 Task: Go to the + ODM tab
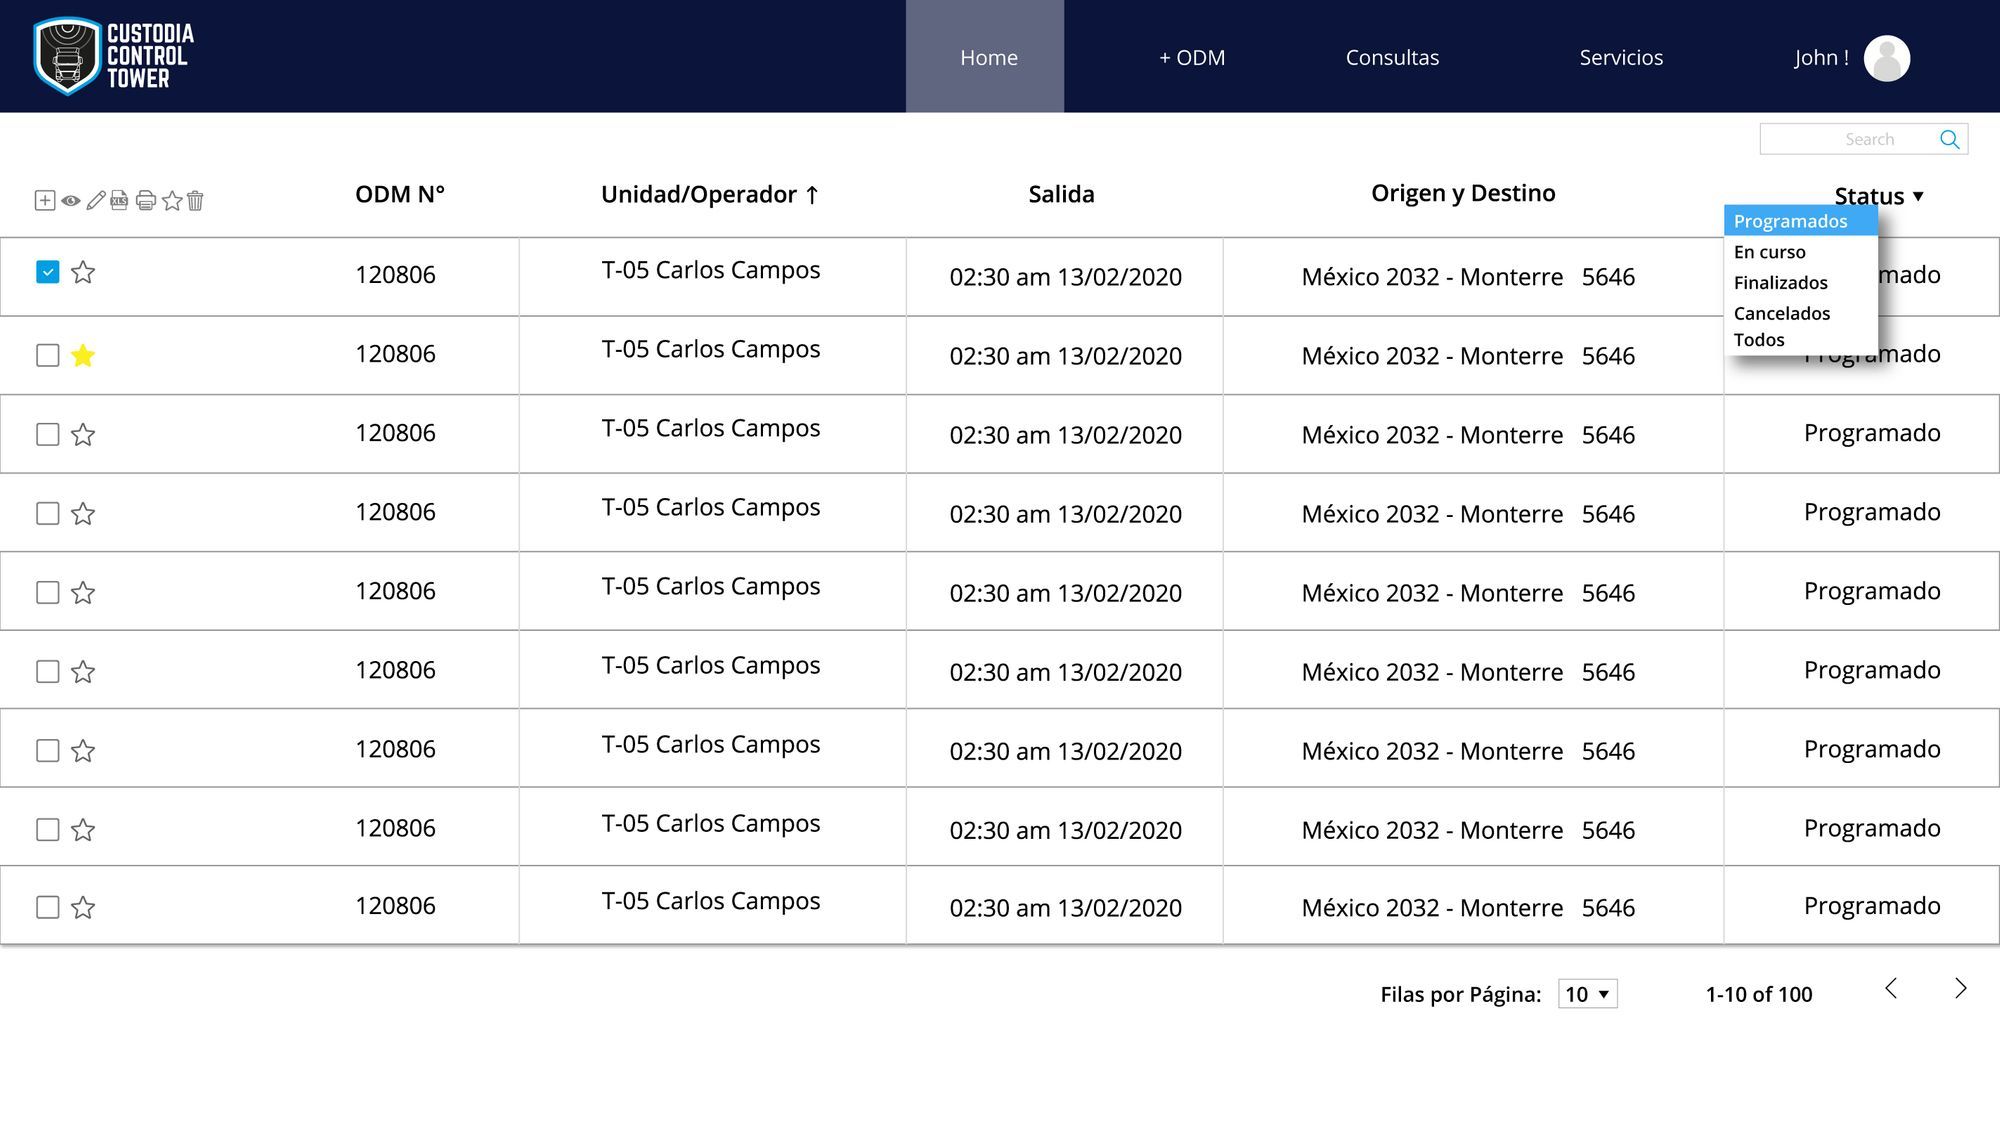1191,57
